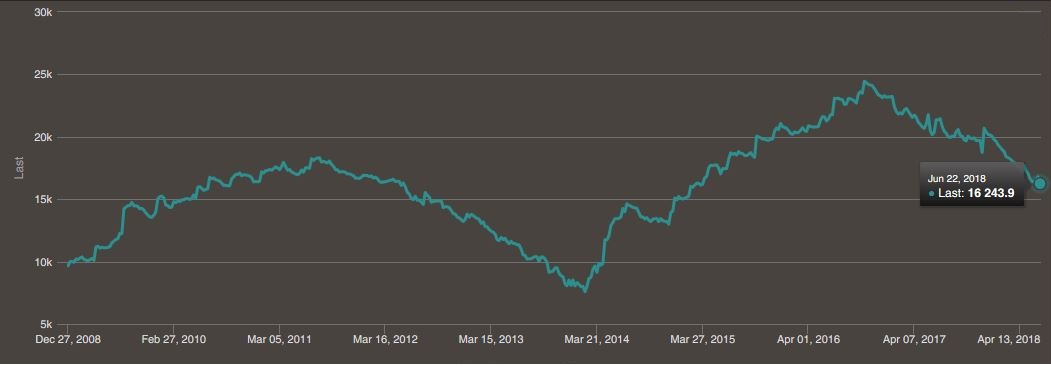Click the Apr 13, 2018 date label
The width and height of the screenshot is (1051, 366).
[x=1009, y=339]
